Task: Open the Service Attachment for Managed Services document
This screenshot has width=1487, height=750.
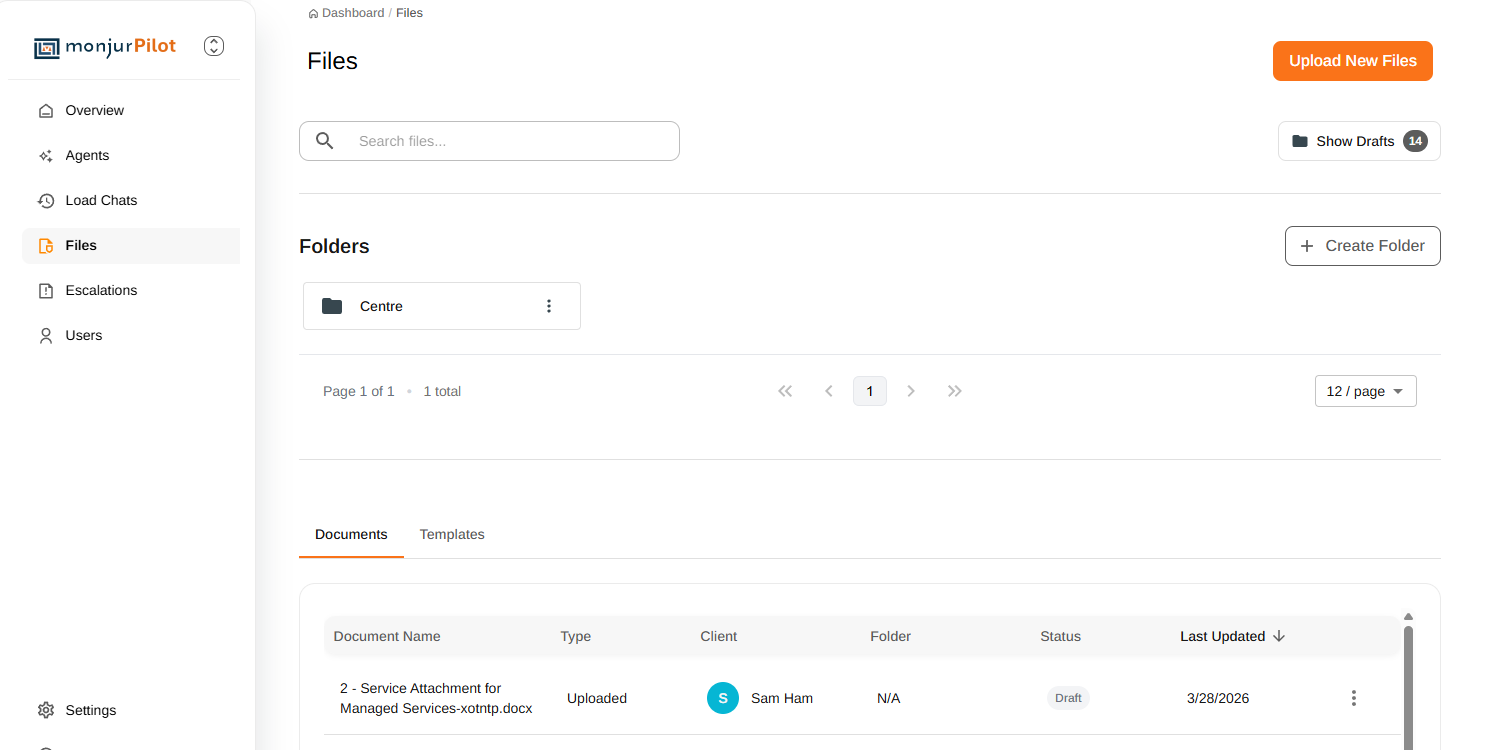Action: [436, 698]
